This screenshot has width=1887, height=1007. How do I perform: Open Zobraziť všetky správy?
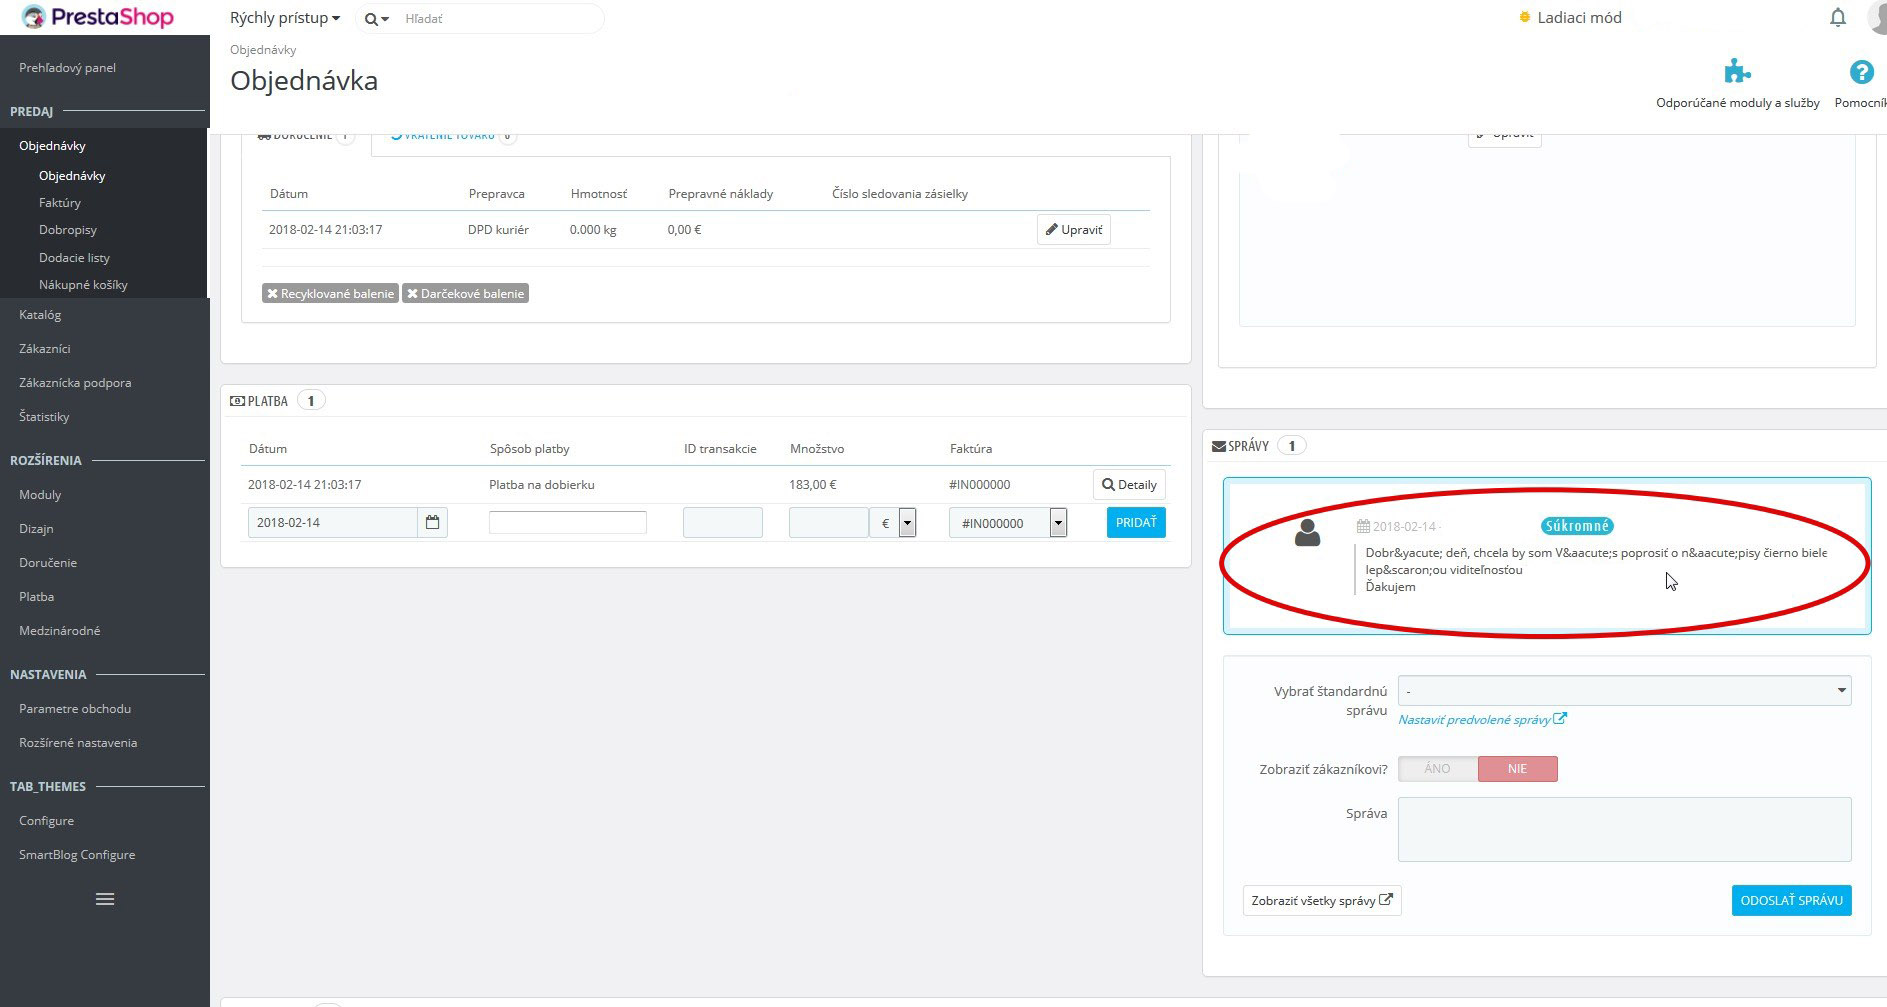click(x=1322, y=901)
